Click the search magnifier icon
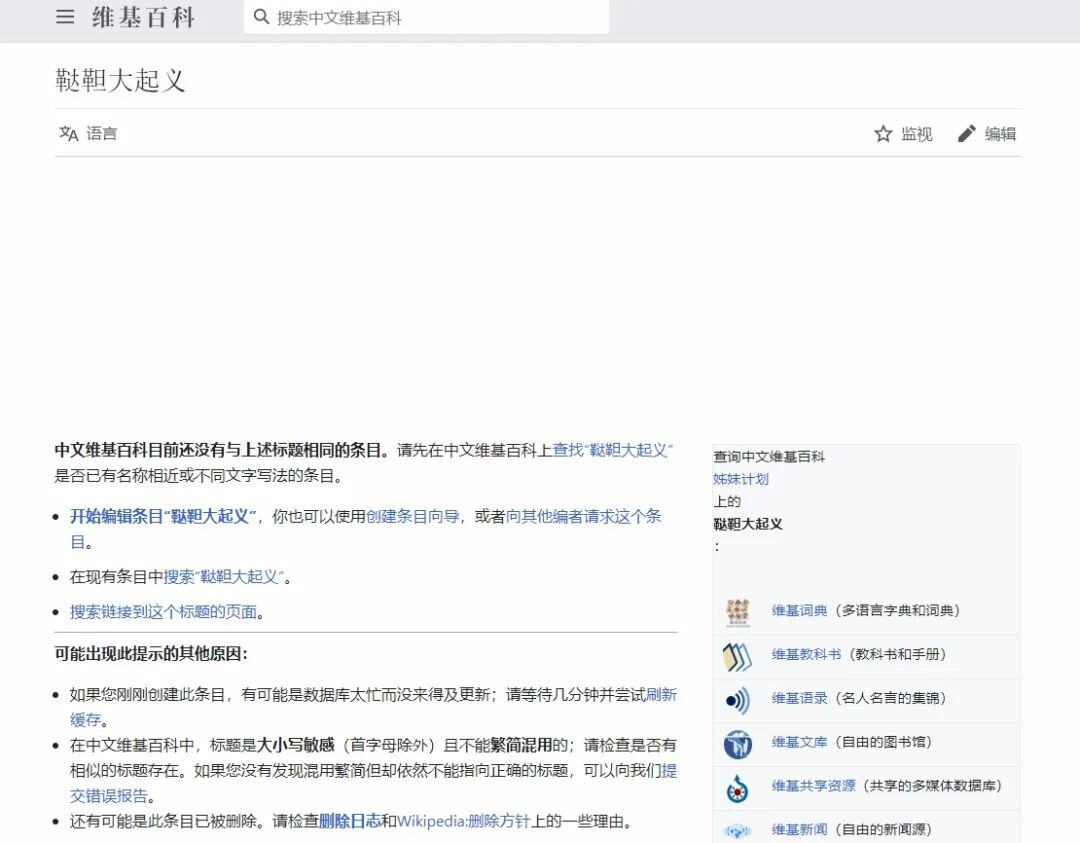The width and height of the screenshot is (1080, 843). point(261,17)
